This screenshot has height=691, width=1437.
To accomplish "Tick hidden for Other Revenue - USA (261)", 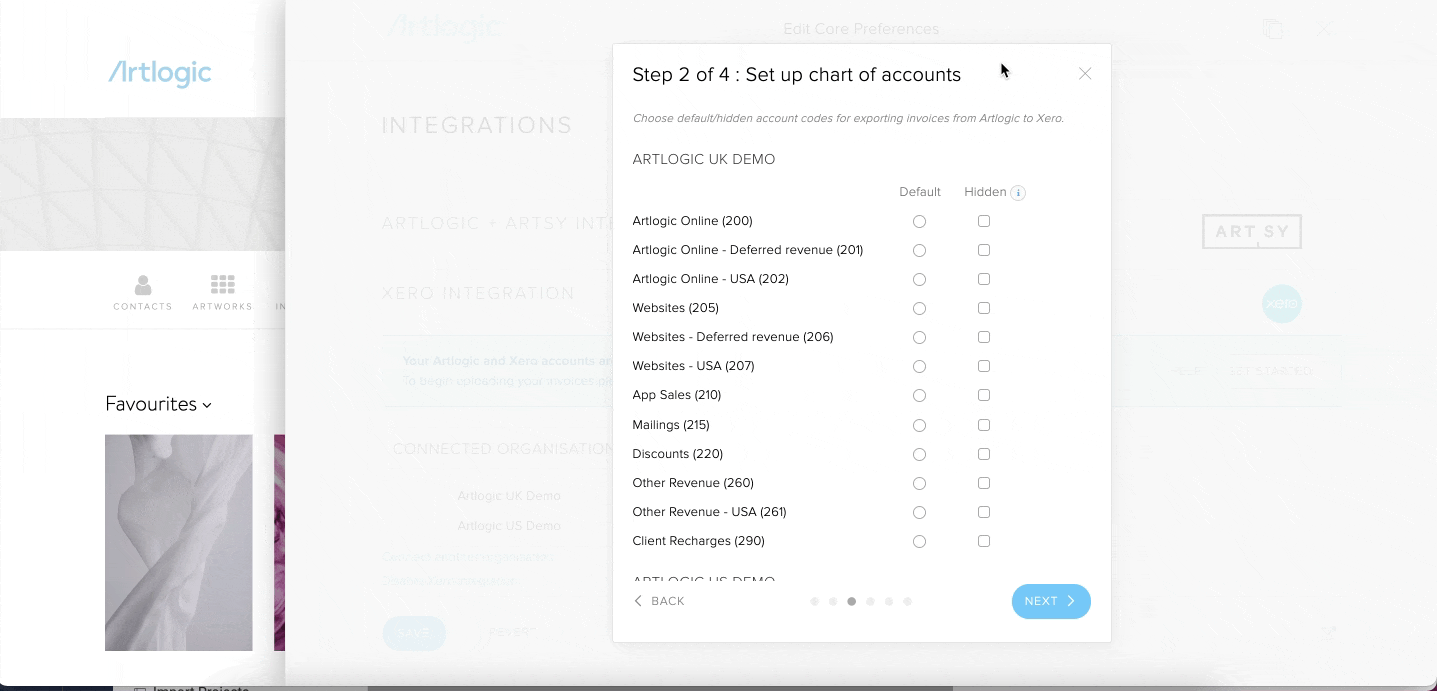I will coord(984,512).
